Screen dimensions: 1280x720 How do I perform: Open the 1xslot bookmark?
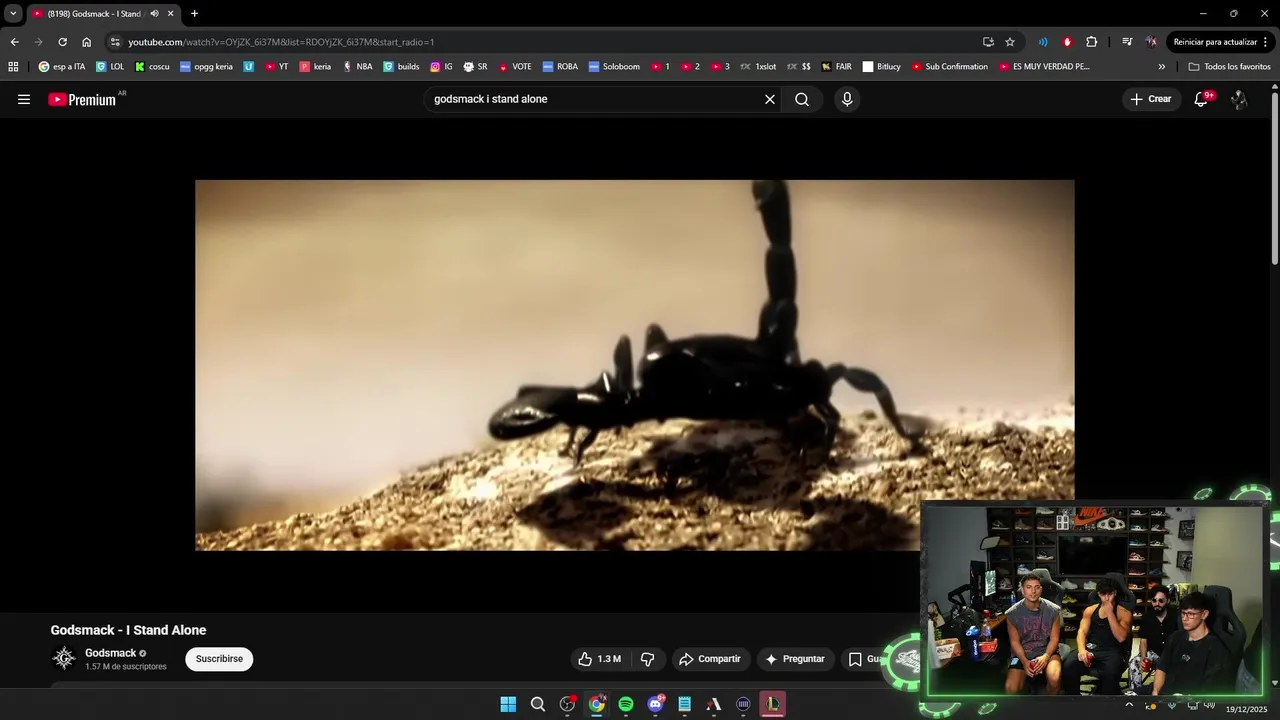(757, 67)
